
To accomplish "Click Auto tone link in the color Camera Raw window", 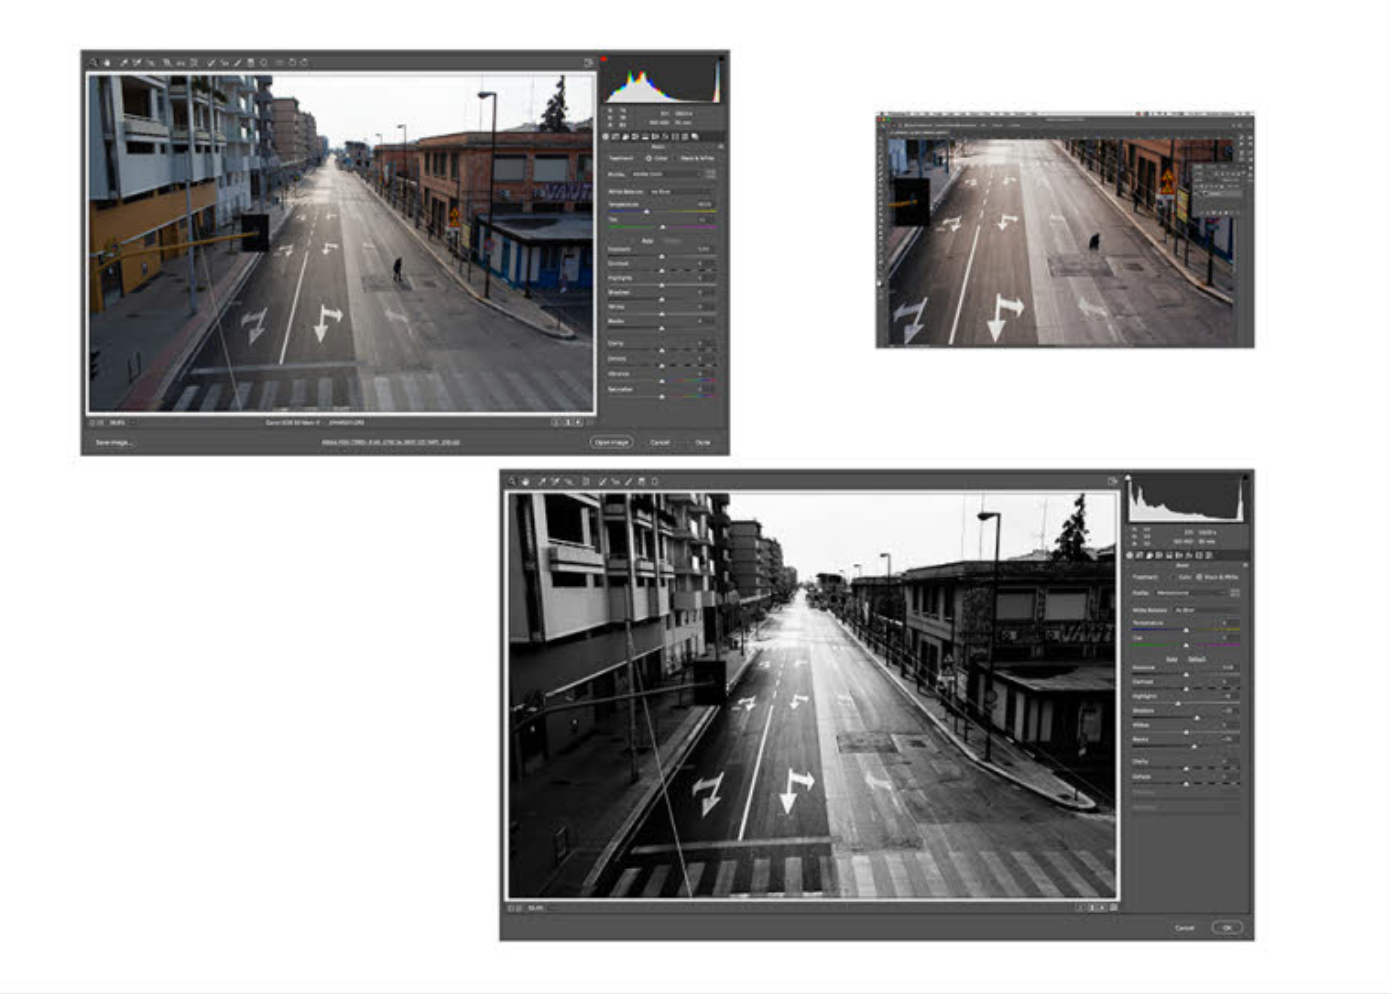I will pyautogui.click(x=648, y=241).
